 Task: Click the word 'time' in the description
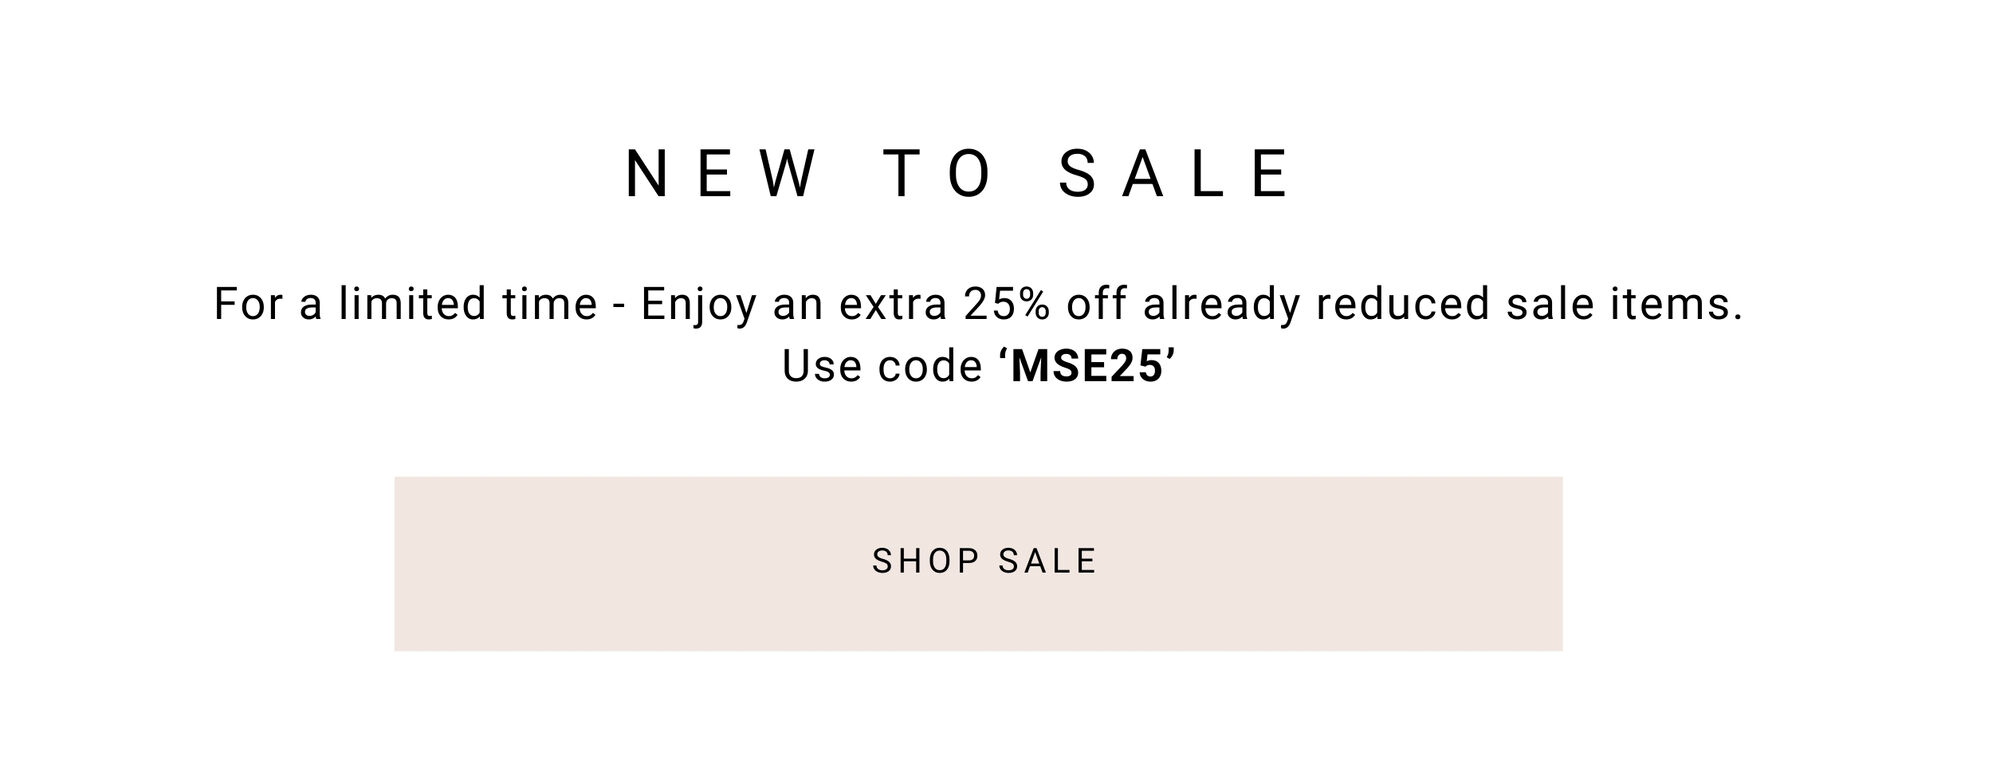click(550, 304)
